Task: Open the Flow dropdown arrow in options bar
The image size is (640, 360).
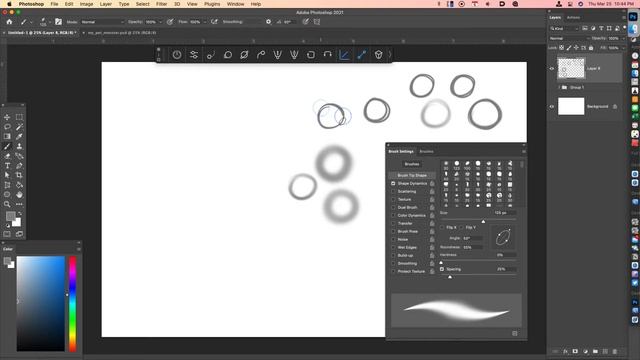Action: tap(204, 22)
